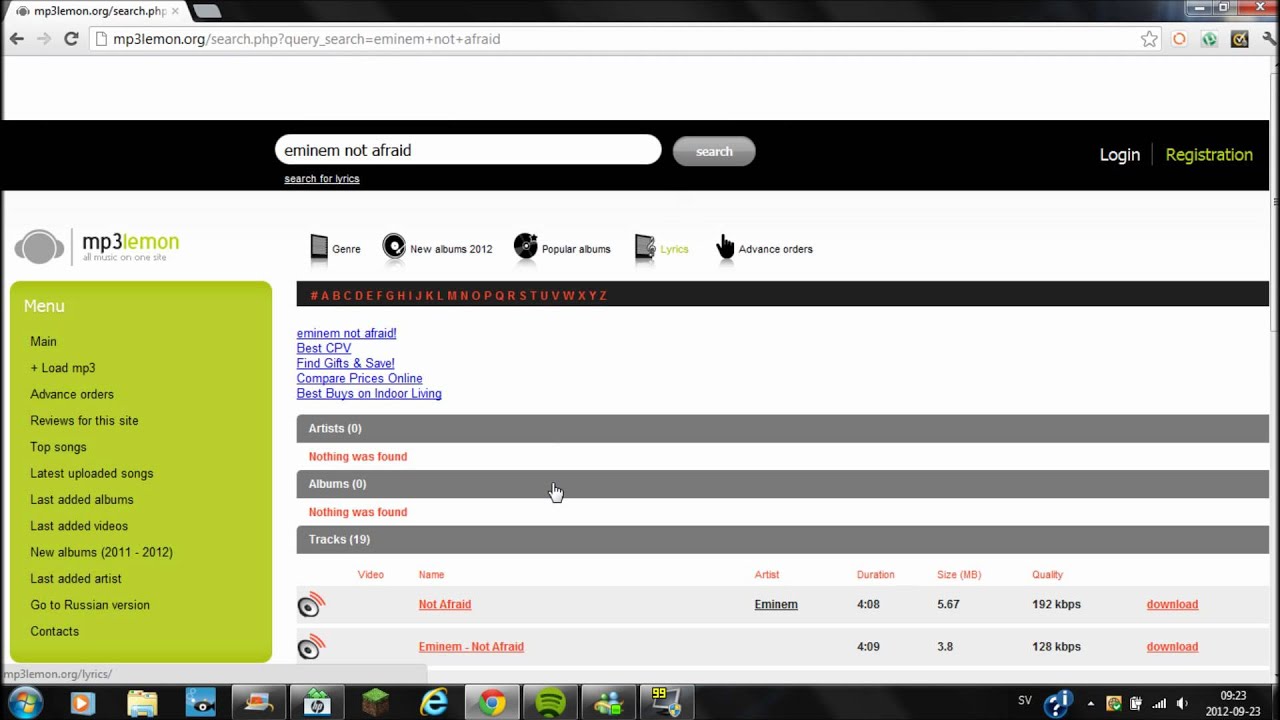Screen dimensions: 1280x720
Task: Open Compare Prices Online link
Action: 359,378
